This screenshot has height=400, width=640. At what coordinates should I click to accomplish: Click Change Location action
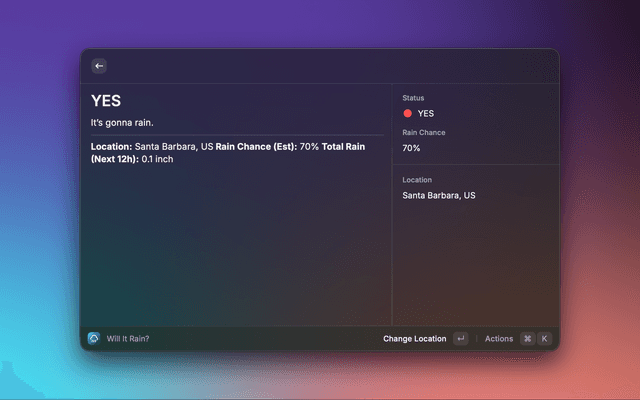[414, 339]
